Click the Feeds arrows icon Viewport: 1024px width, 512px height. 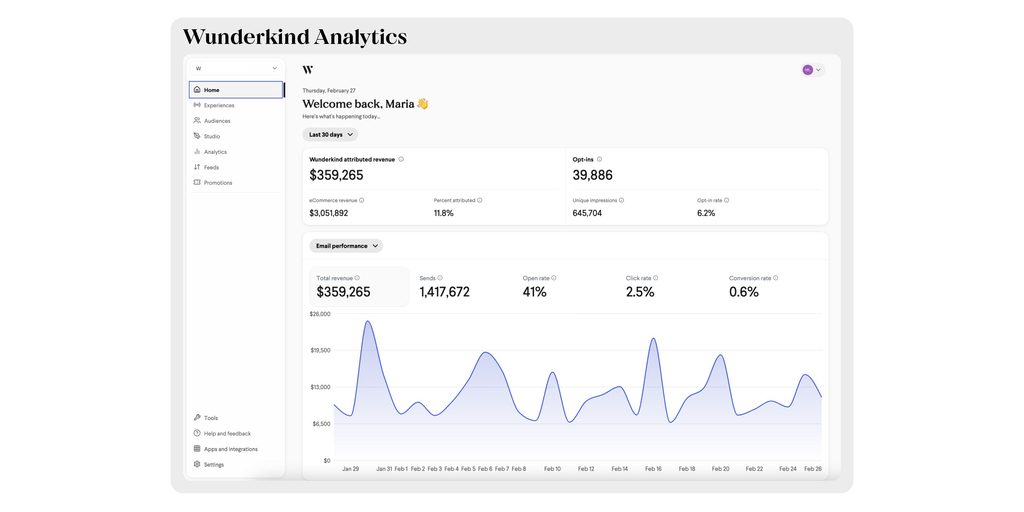coord(197,167)
